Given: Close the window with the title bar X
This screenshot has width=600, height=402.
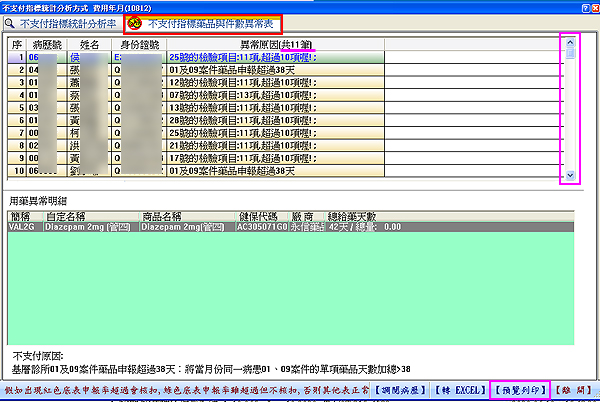Looking at the screenshot, I should [x=593, y=6].
